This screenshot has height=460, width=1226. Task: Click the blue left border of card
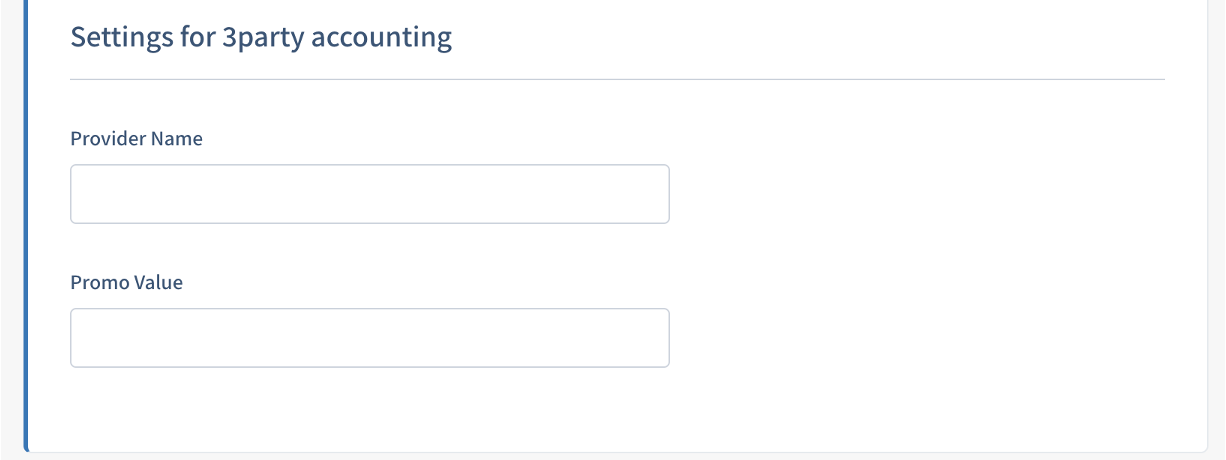tap(26, 230)
